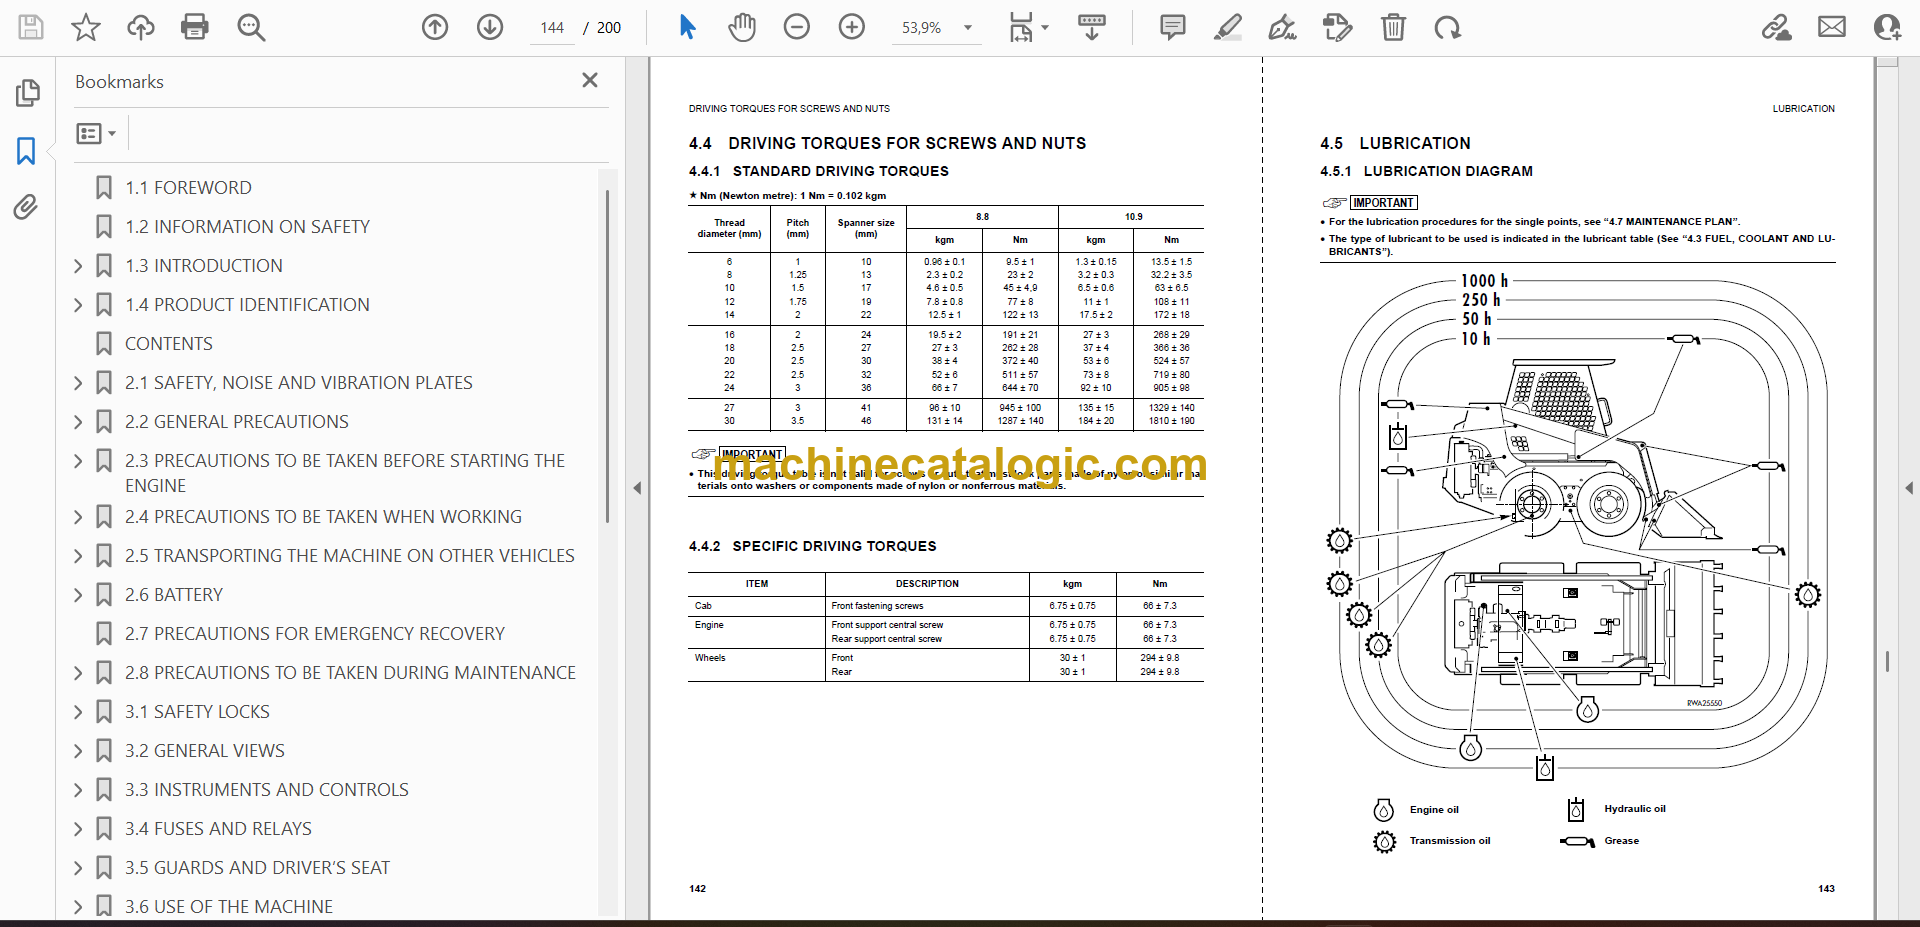Open 3.5 GUARDS AND DRIVER'S SEAT bookmark
Screen dimensions: 1920x927
(257, 868)
